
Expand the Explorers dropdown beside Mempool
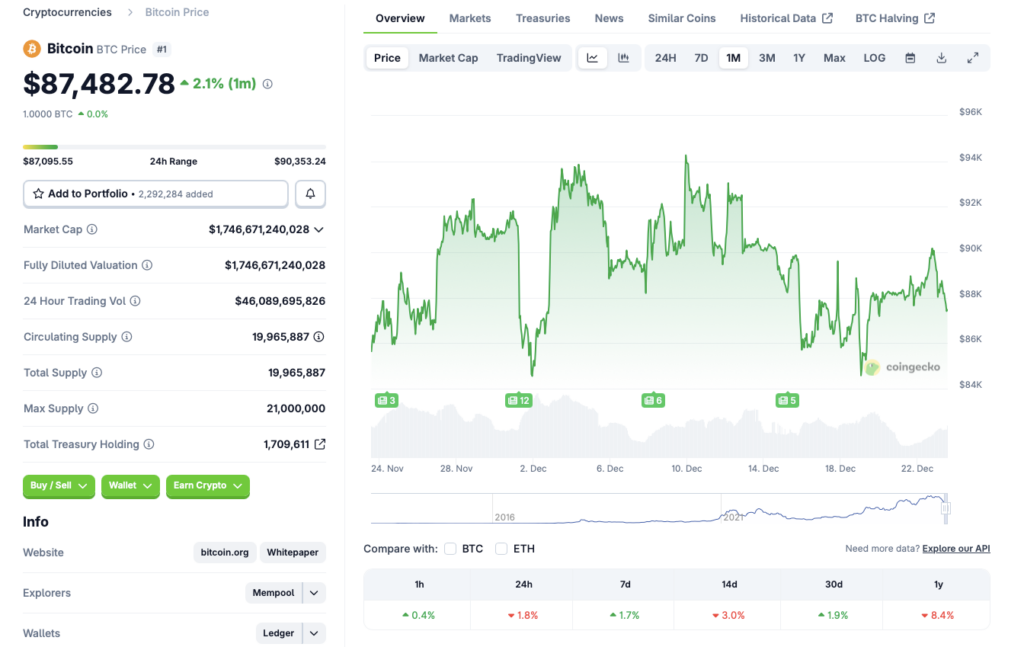[x=313, y=593]
